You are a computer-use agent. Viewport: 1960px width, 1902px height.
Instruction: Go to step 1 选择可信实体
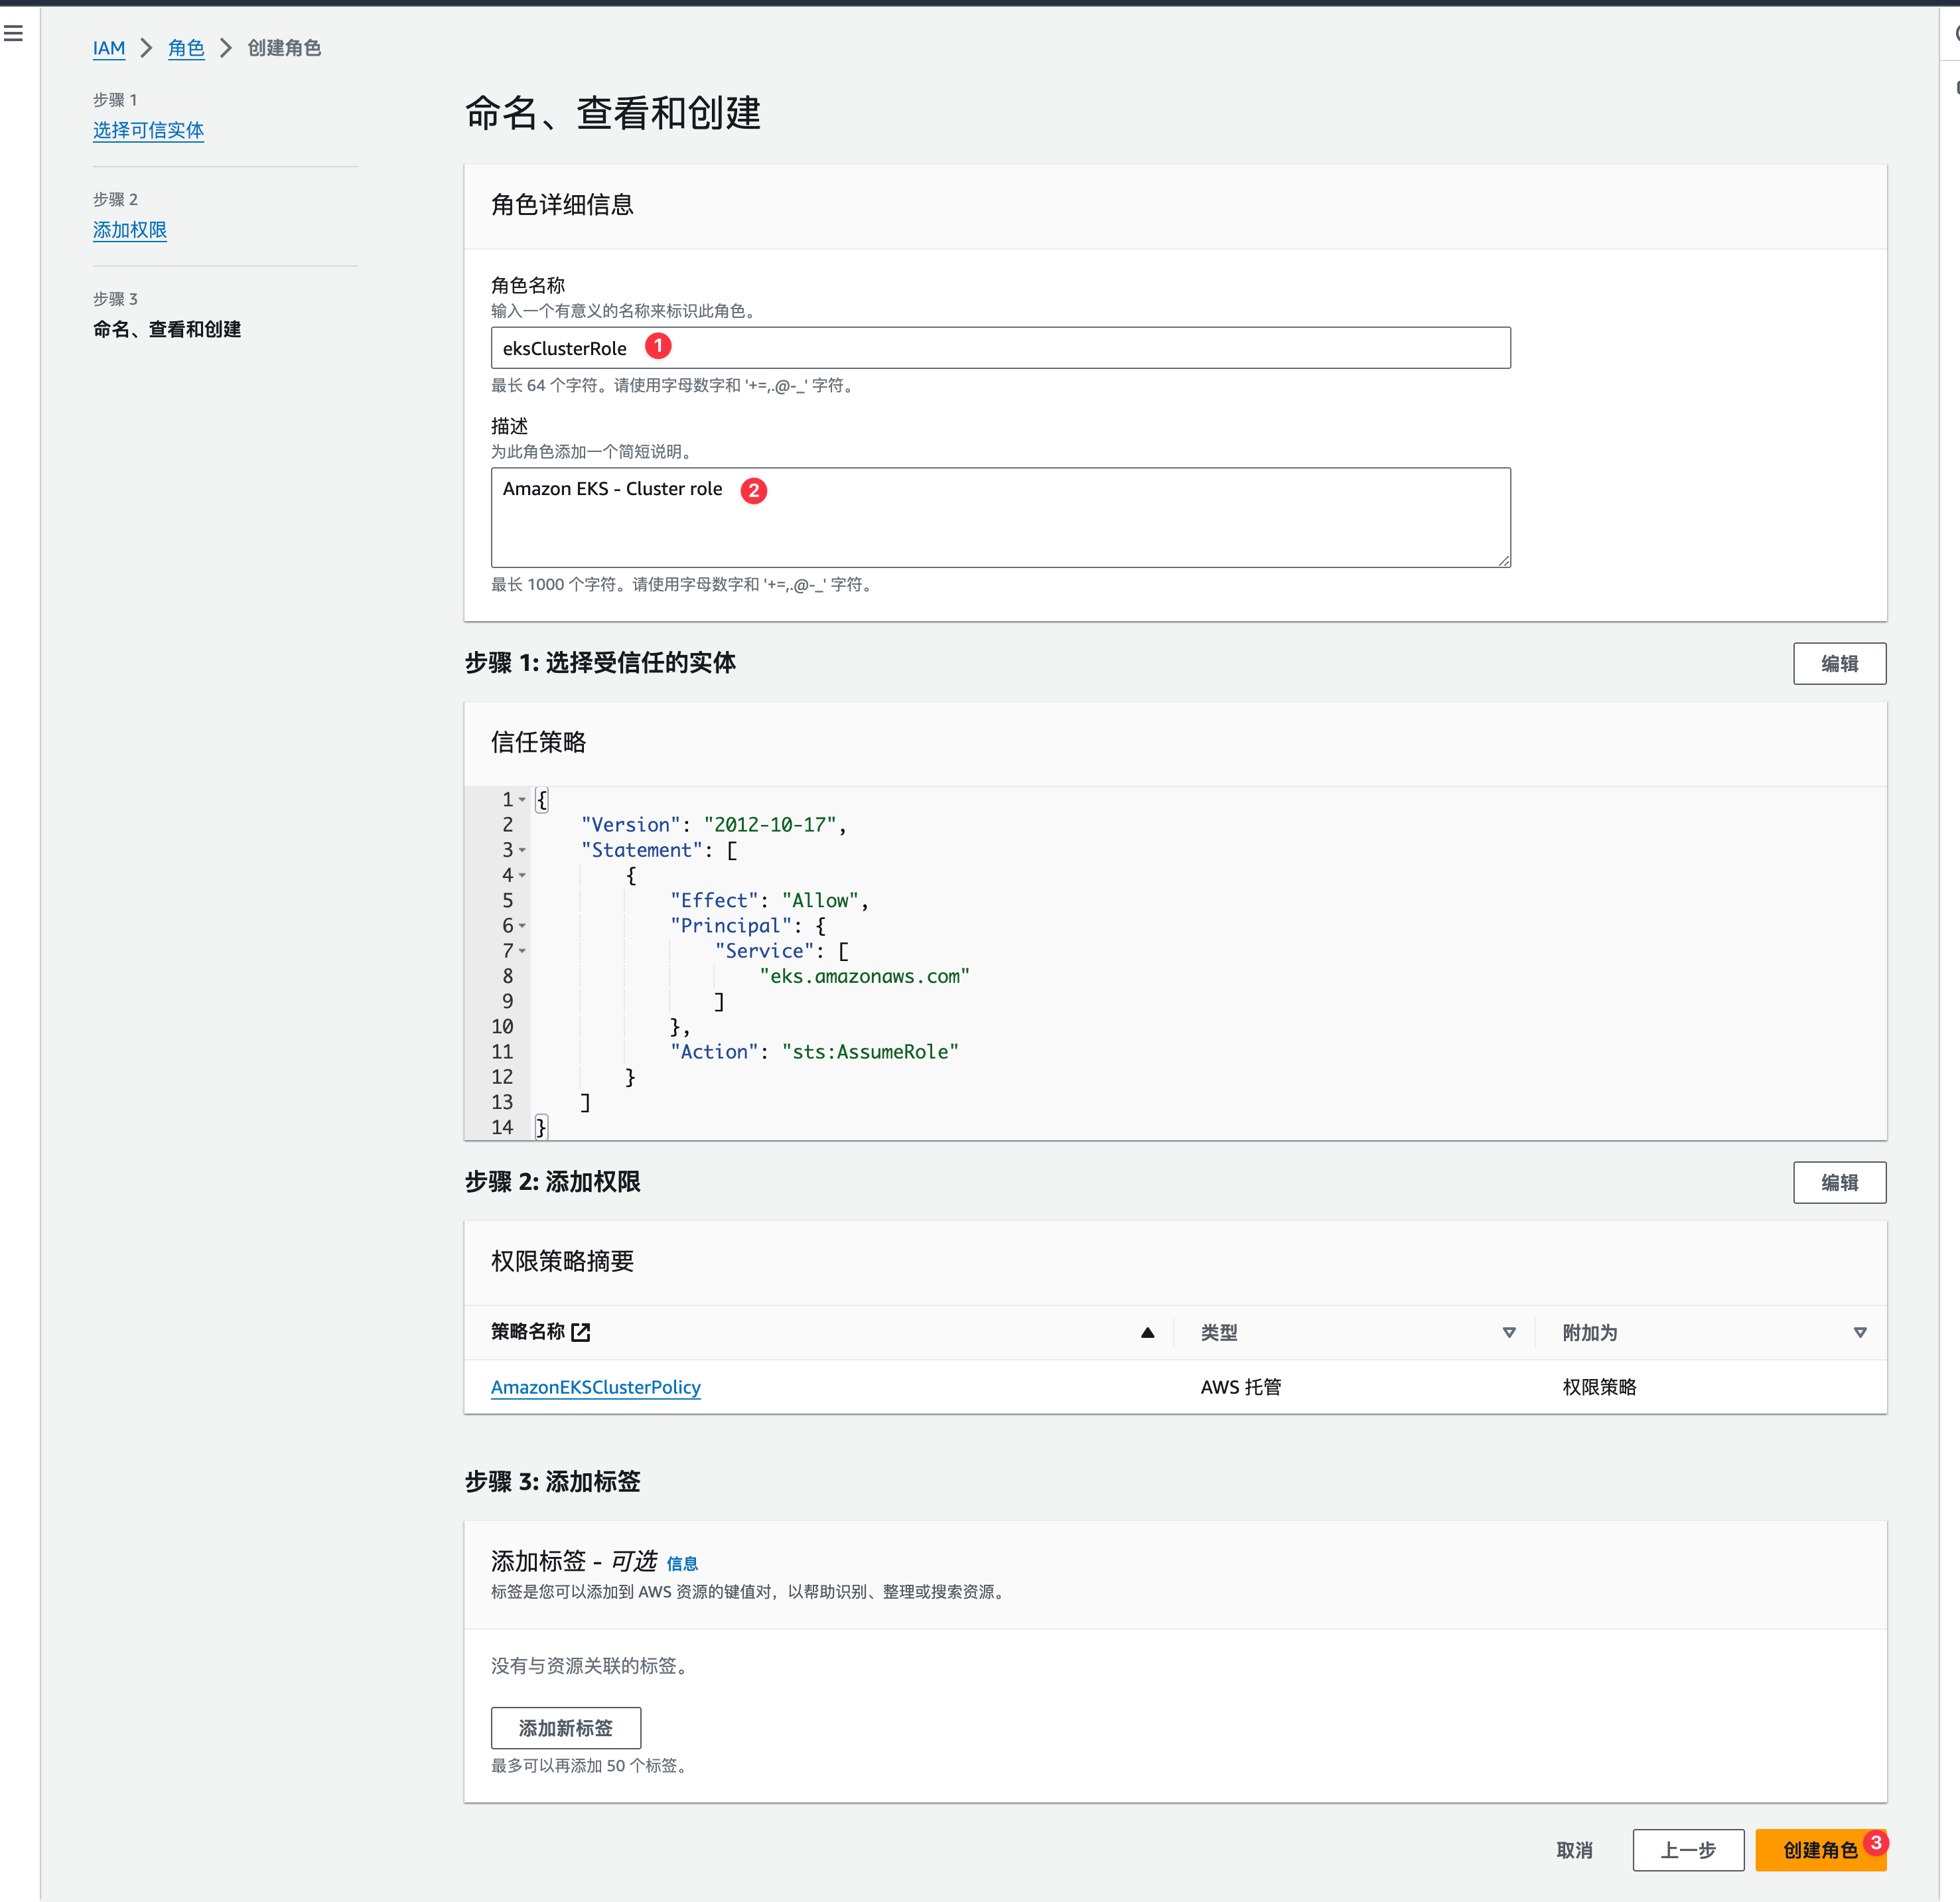pyautogui.click(x=148, y=130)
